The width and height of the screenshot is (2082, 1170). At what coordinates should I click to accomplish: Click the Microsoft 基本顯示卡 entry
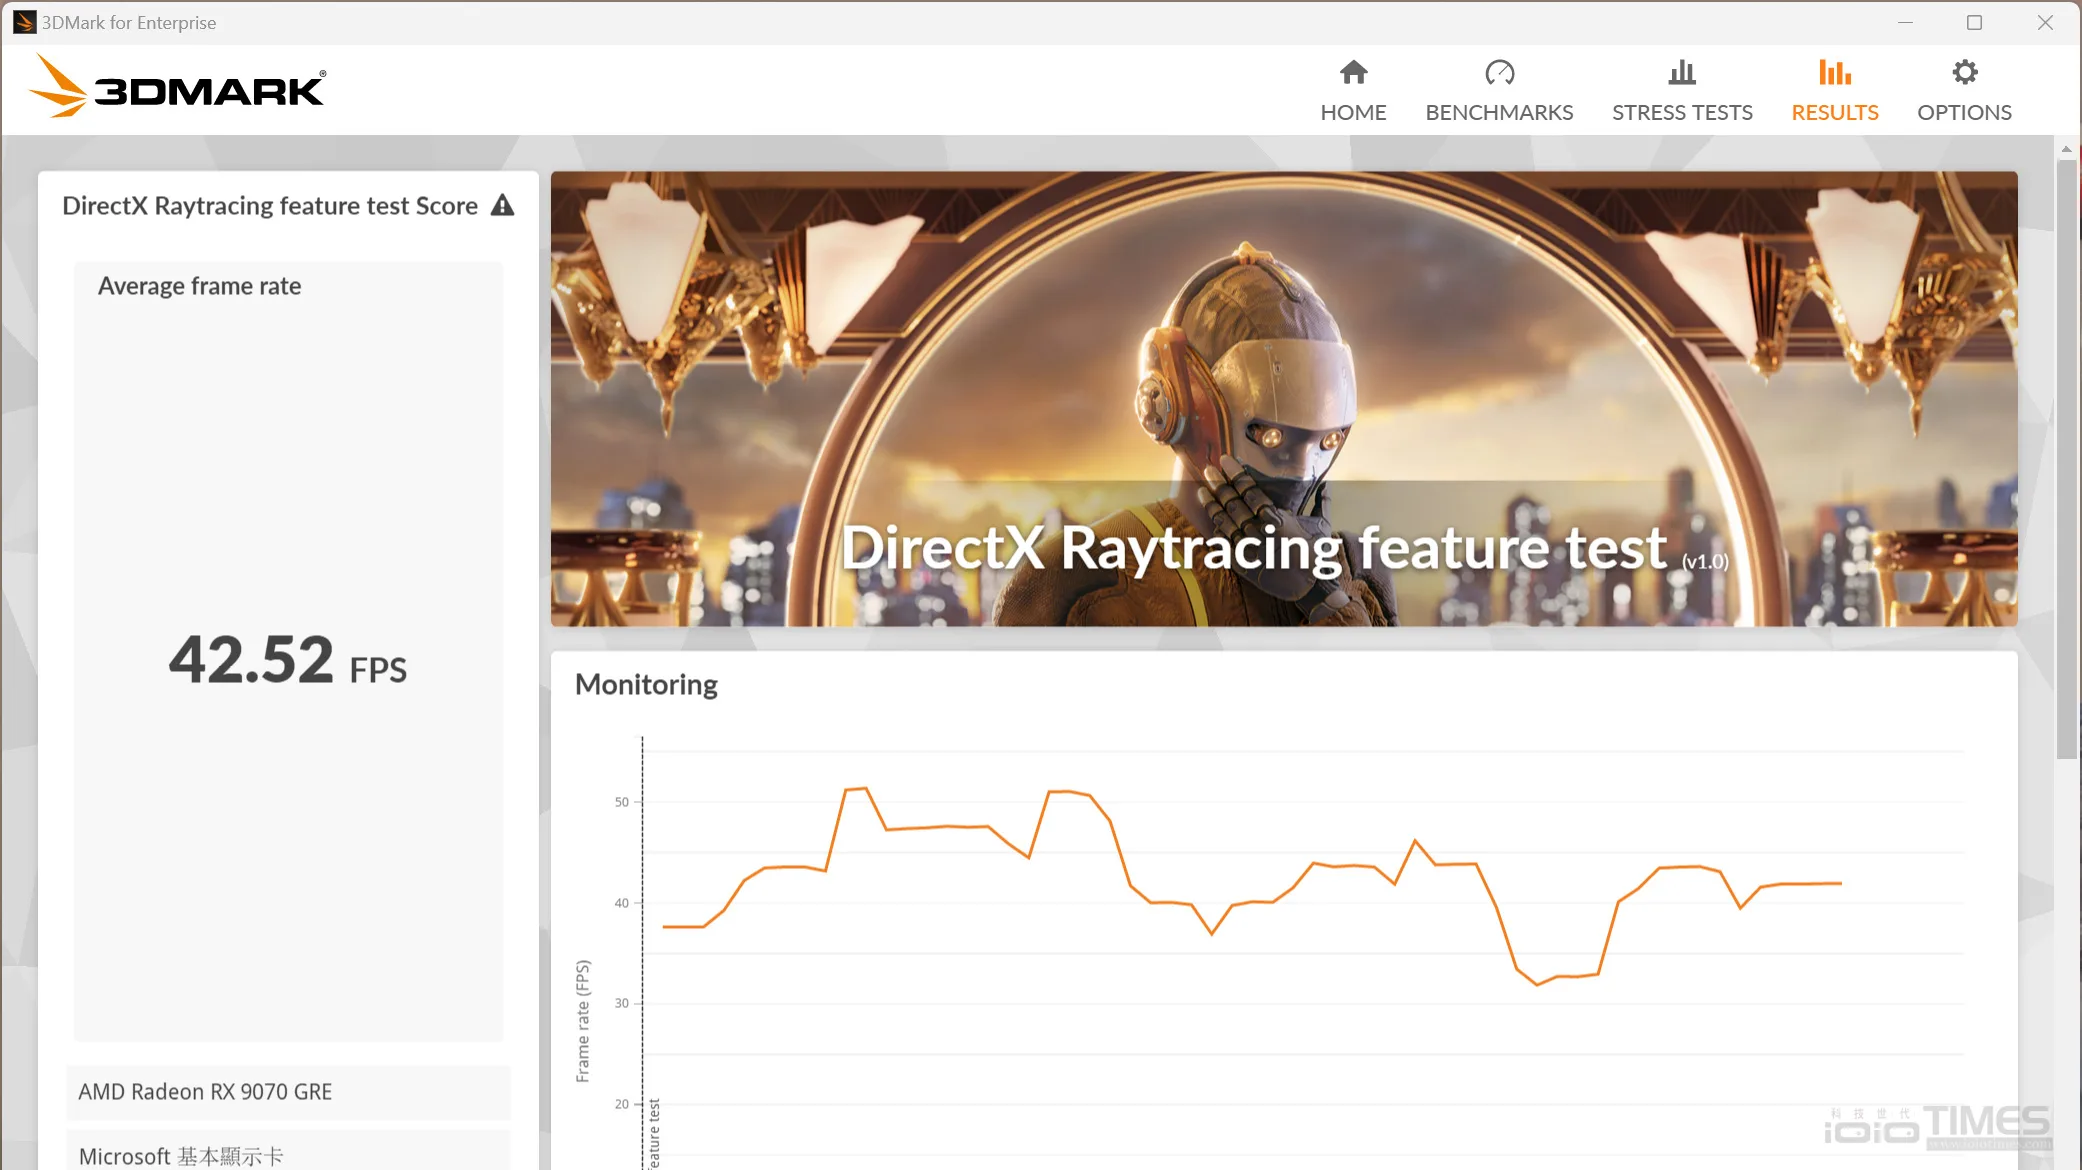288,1152
